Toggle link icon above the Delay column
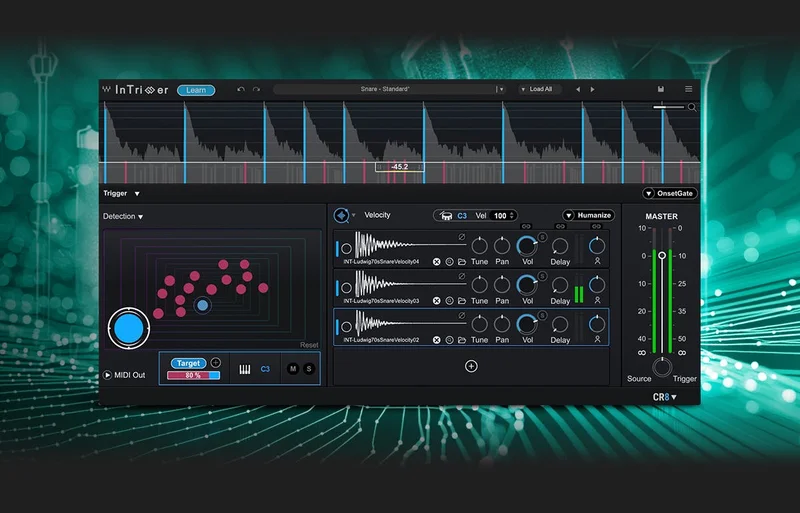This screenshot has height=513, width=800. [560, 226]
